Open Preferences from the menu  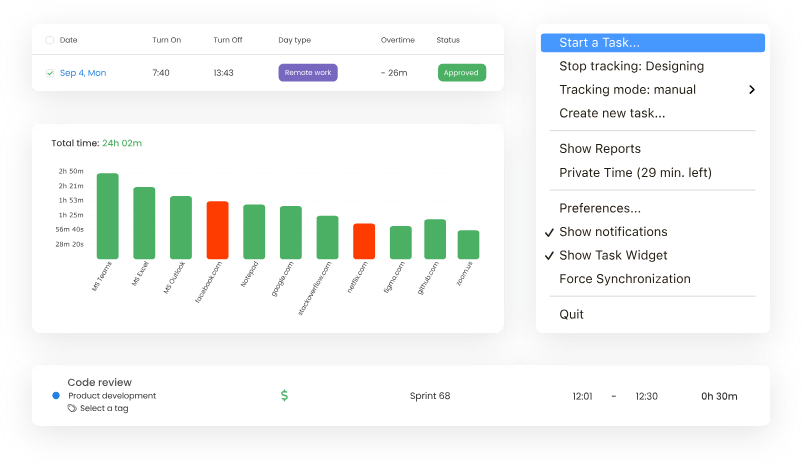(600, 208)
